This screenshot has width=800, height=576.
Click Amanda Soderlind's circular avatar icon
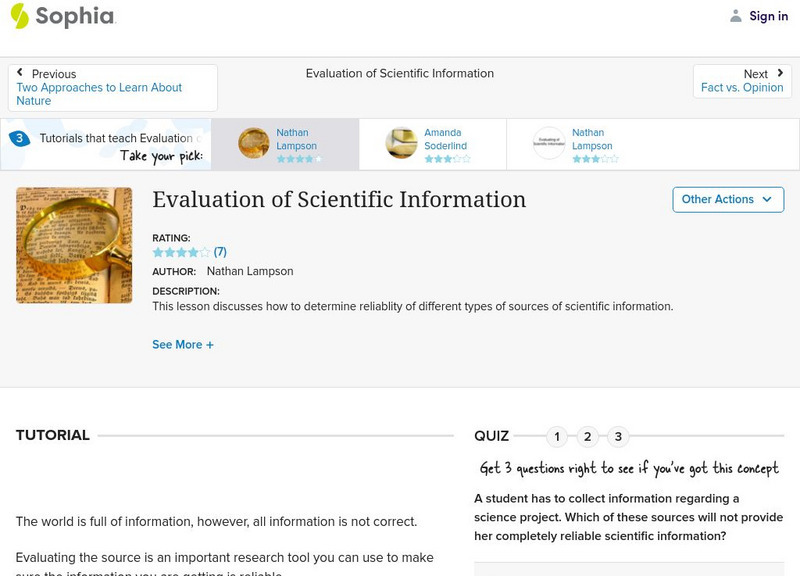[x=401, y=143]
